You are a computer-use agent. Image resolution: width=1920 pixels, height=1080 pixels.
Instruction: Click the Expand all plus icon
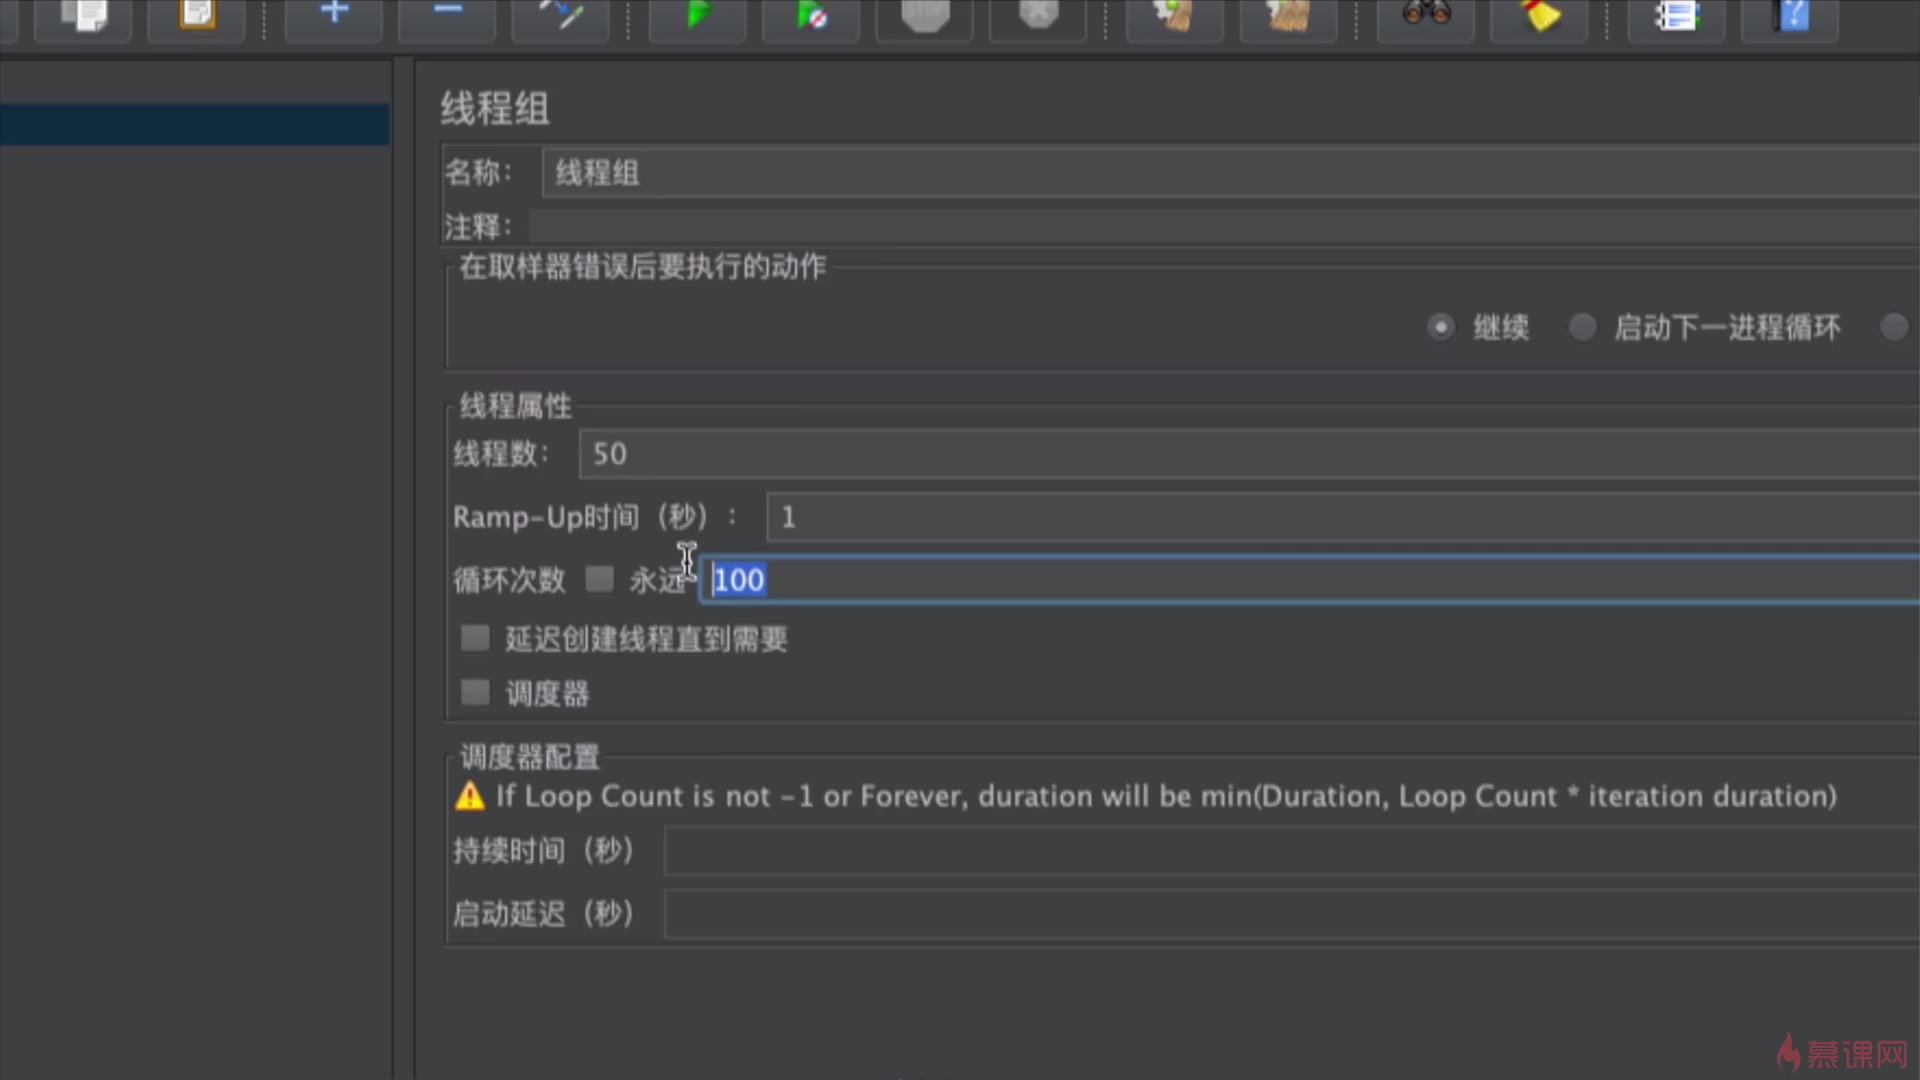(334, 14)
